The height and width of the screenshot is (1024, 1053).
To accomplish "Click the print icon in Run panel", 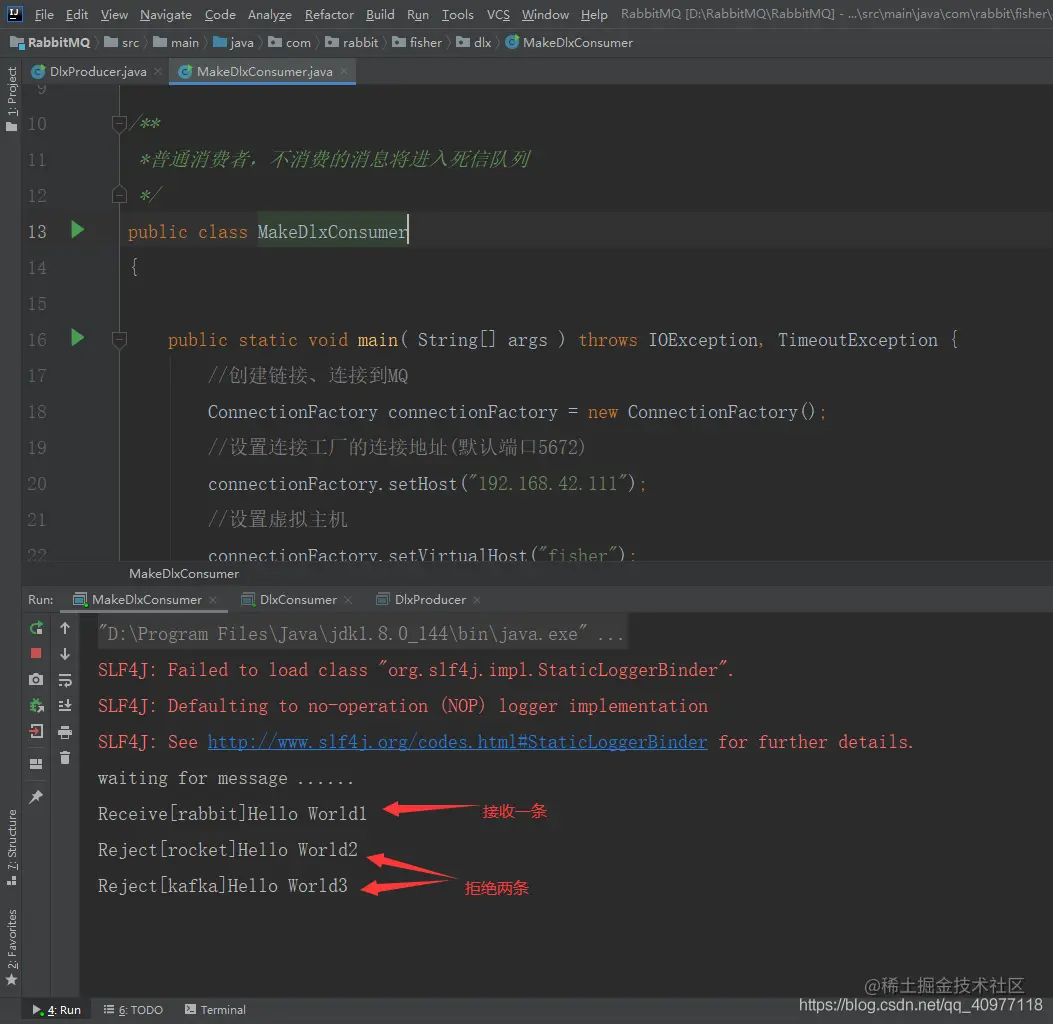I will click(x=65, y=732).
